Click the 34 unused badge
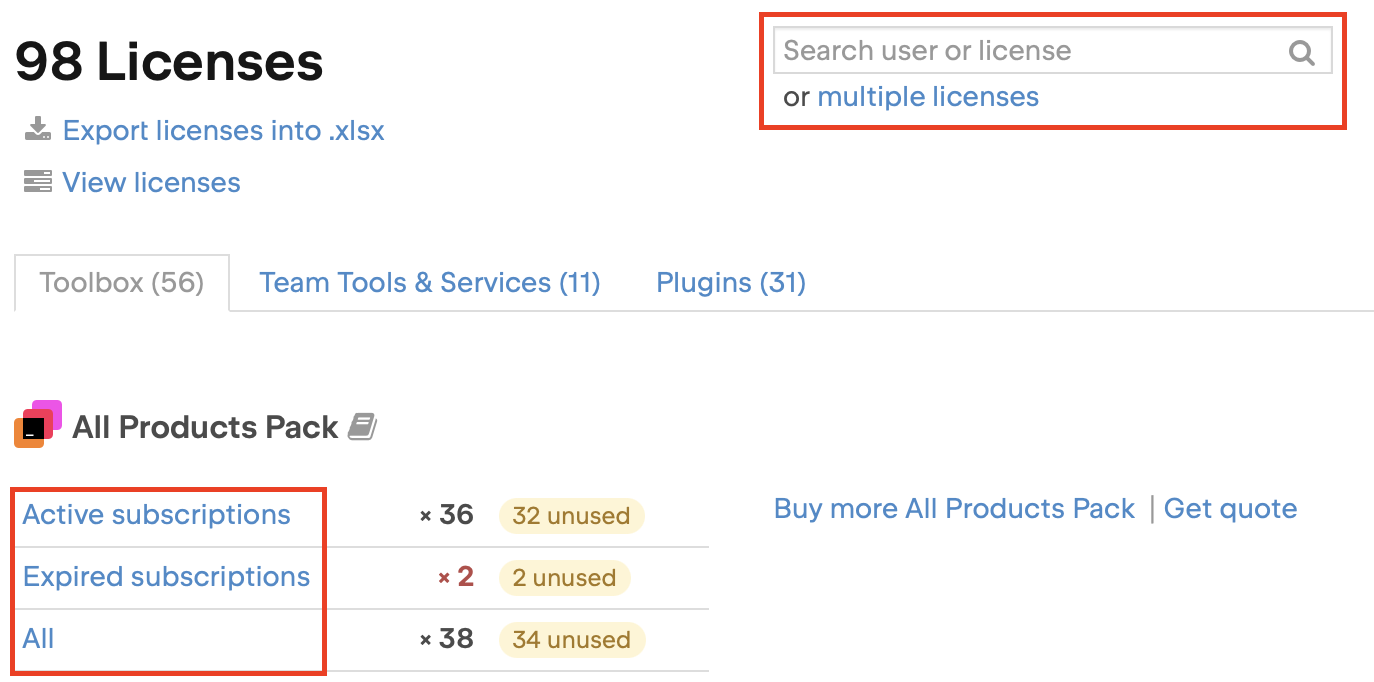This screenshot has height=682, width=1374. pyautogui.click(x=571, y=640)
